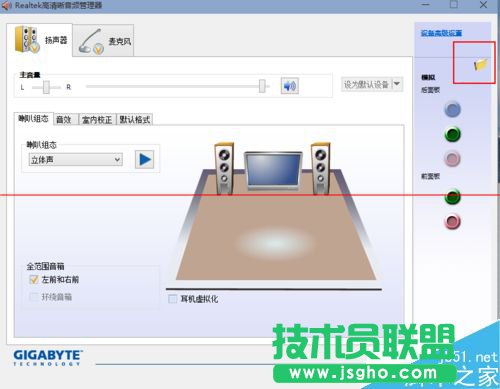This screenshot has height=389, width=500.
Task: Enable headphone virtualization (耳机虚拟化) checkbox
Action: [173, 299]
